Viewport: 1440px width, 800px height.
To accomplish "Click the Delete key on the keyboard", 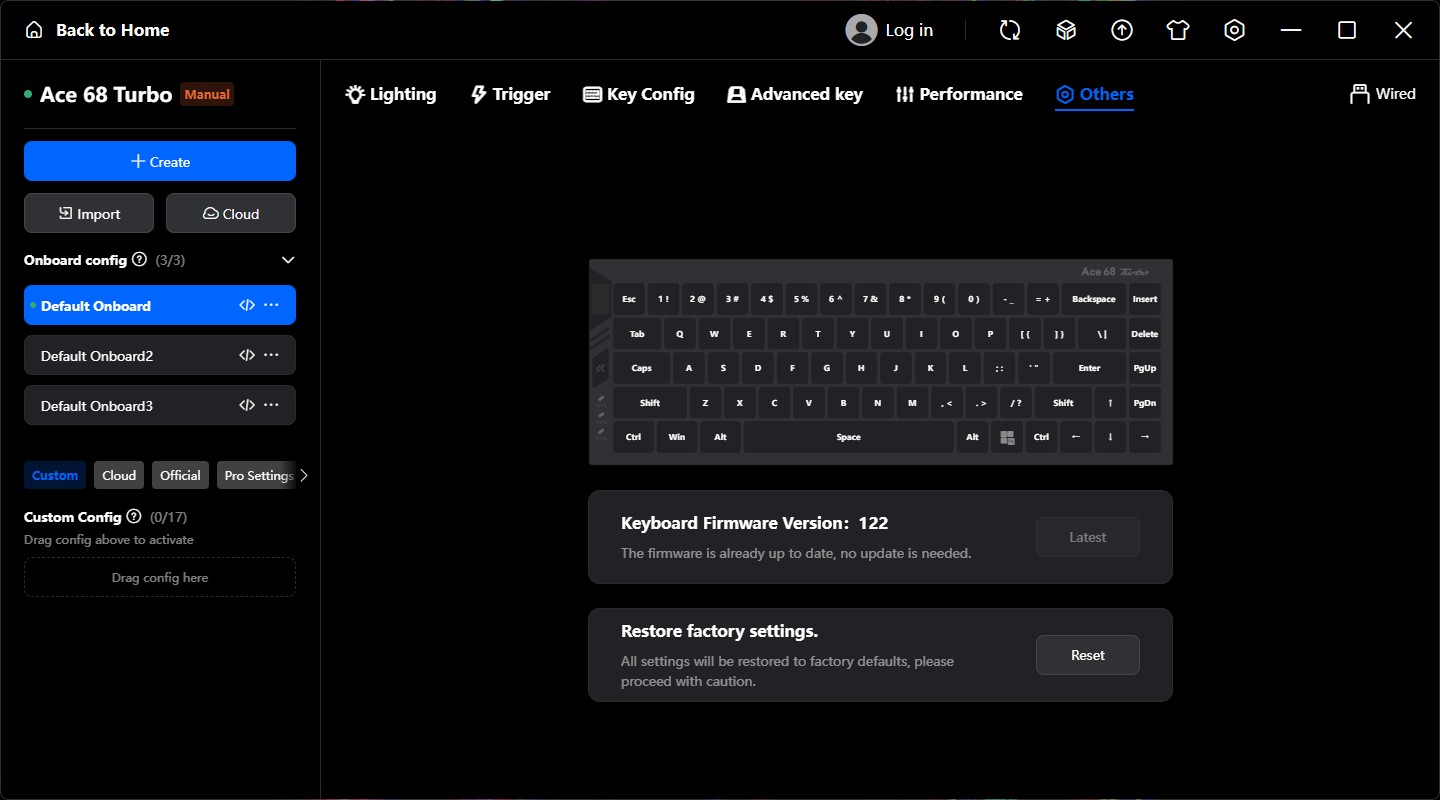I will [x=1145, y=334].
